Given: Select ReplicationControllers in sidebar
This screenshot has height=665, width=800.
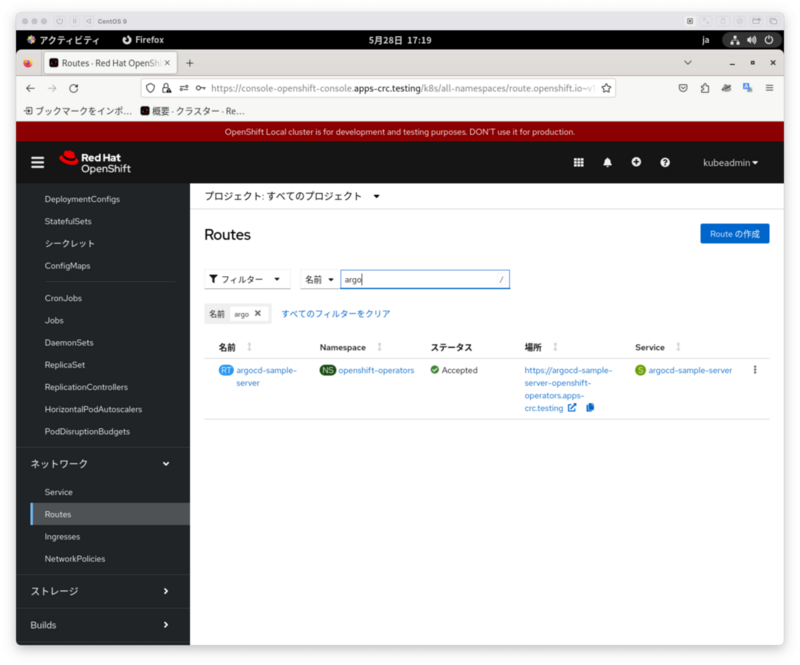Looking at the screenshot, I should [86, 387].
